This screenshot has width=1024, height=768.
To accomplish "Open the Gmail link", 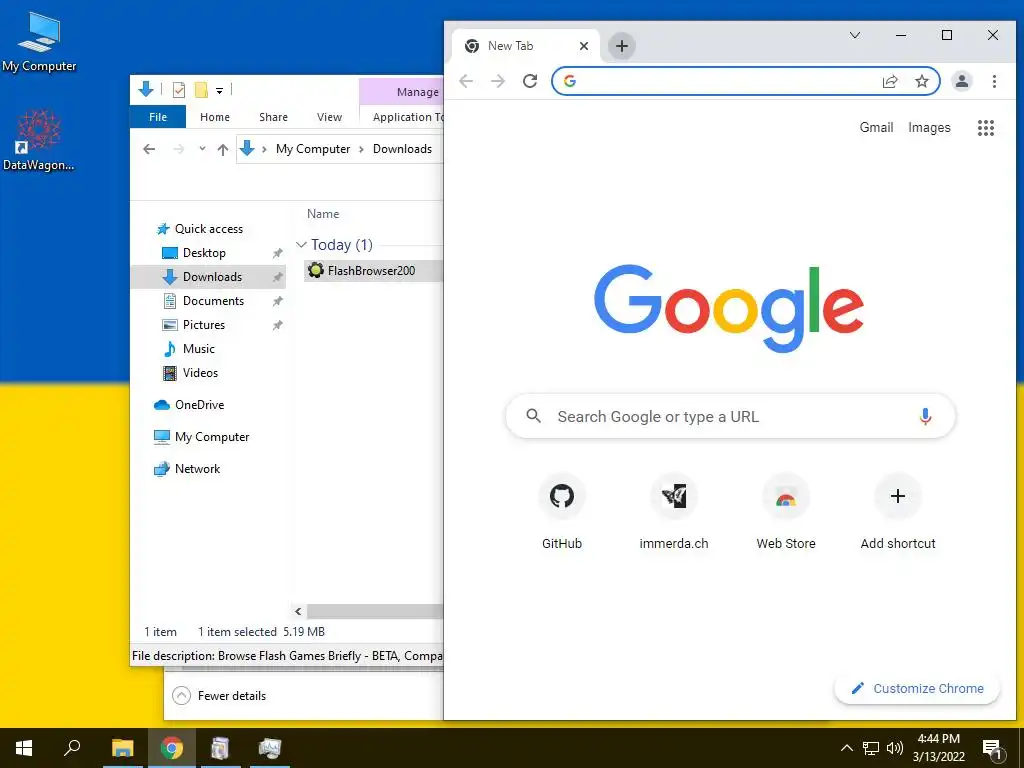I will [876, 127].
